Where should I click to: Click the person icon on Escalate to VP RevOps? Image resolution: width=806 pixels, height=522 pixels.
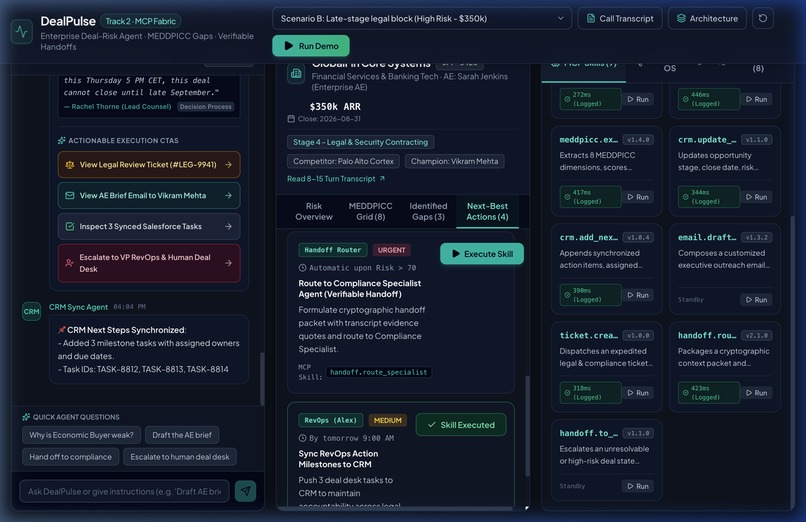pos(69,263)
